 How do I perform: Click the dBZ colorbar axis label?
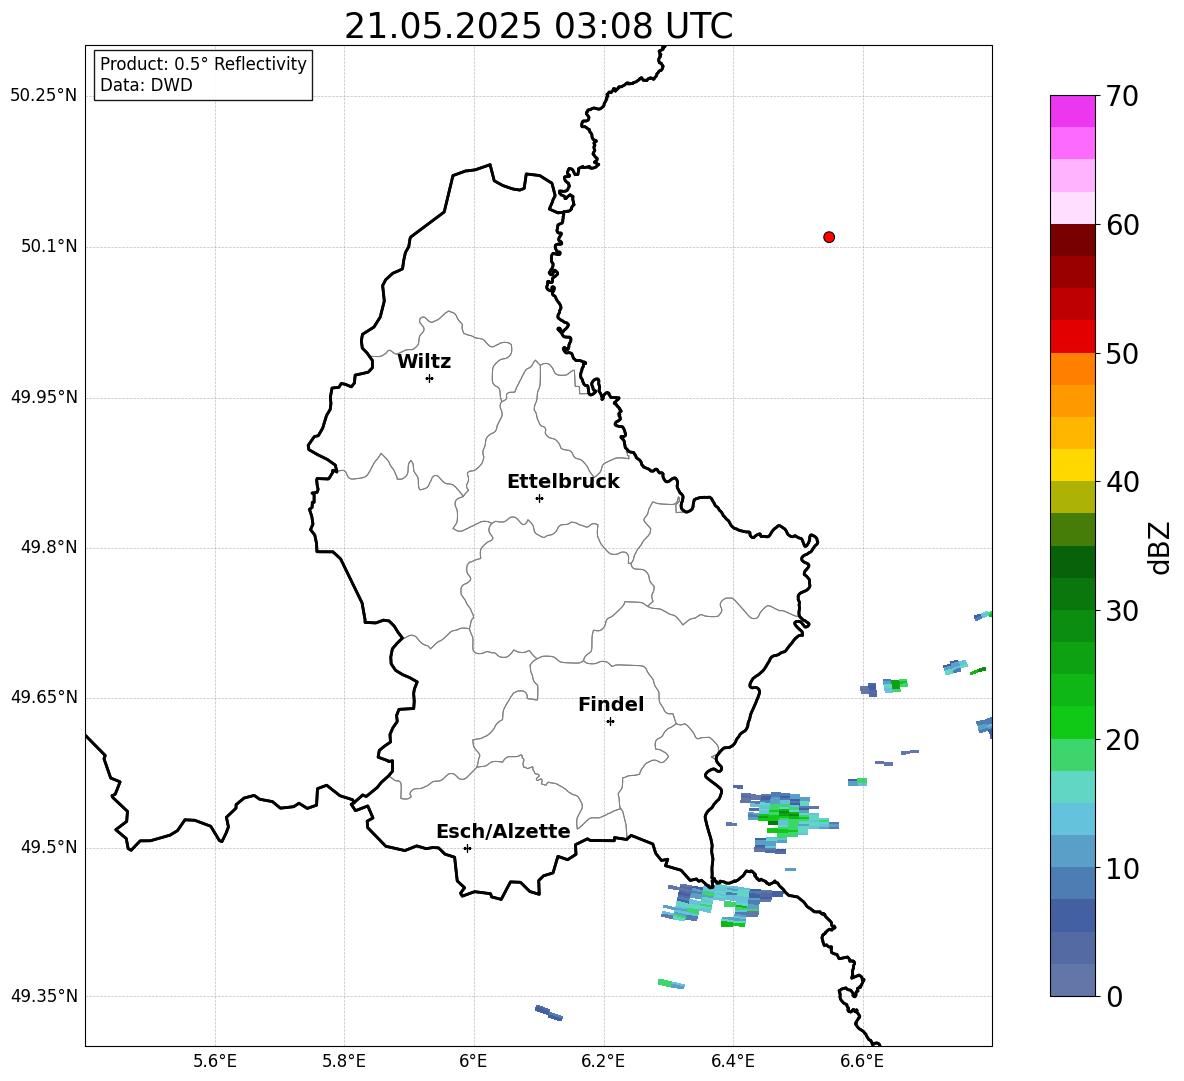[1158, 548]
